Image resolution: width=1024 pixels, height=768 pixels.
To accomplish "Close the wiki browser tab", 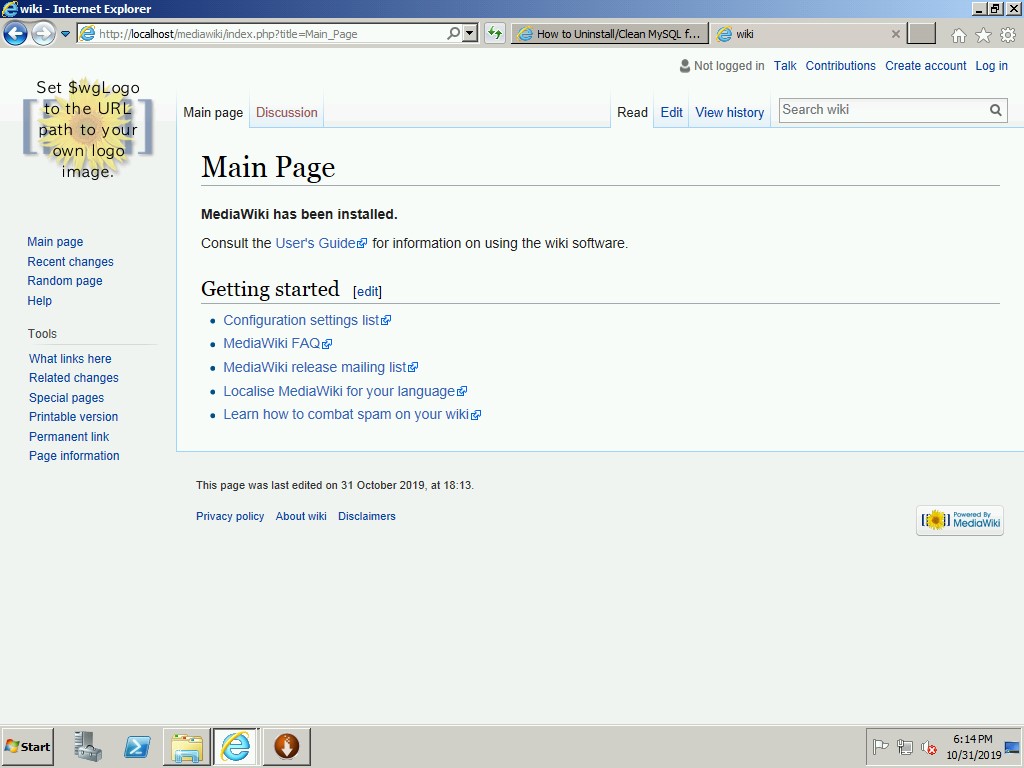I will [896, 34].
